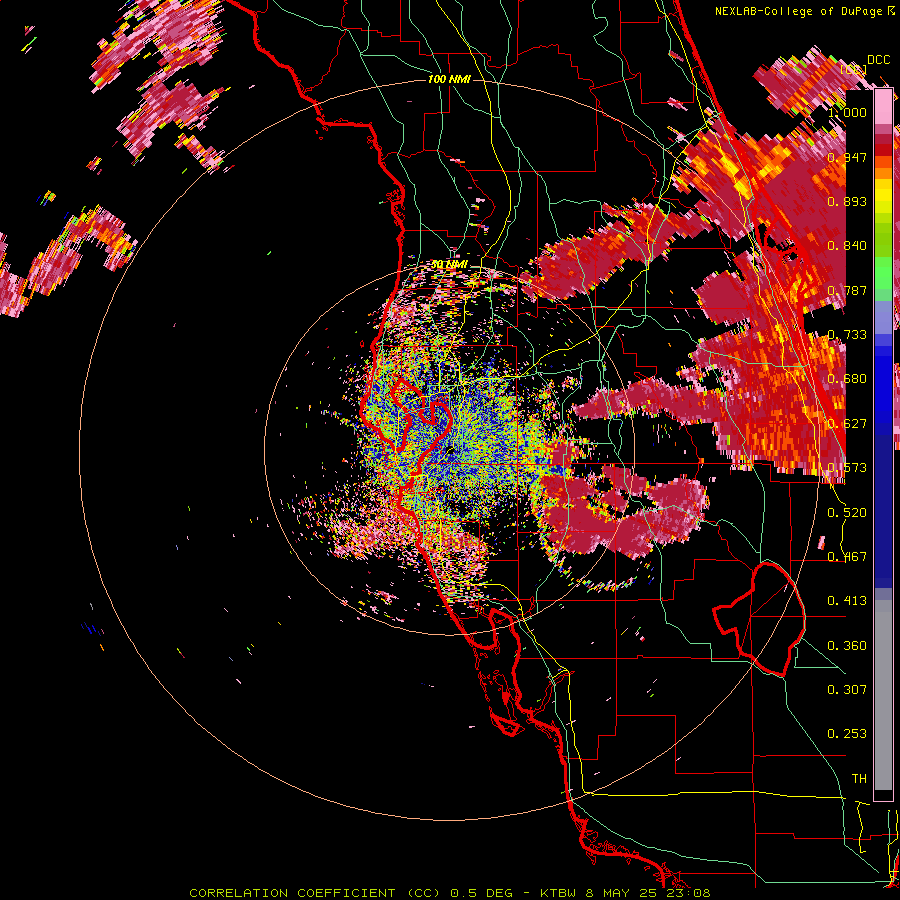Image resolution: width=900 pixels, height=900 pixels.
Task: Select the gray segment of the color bar
Action: [883, 695]
